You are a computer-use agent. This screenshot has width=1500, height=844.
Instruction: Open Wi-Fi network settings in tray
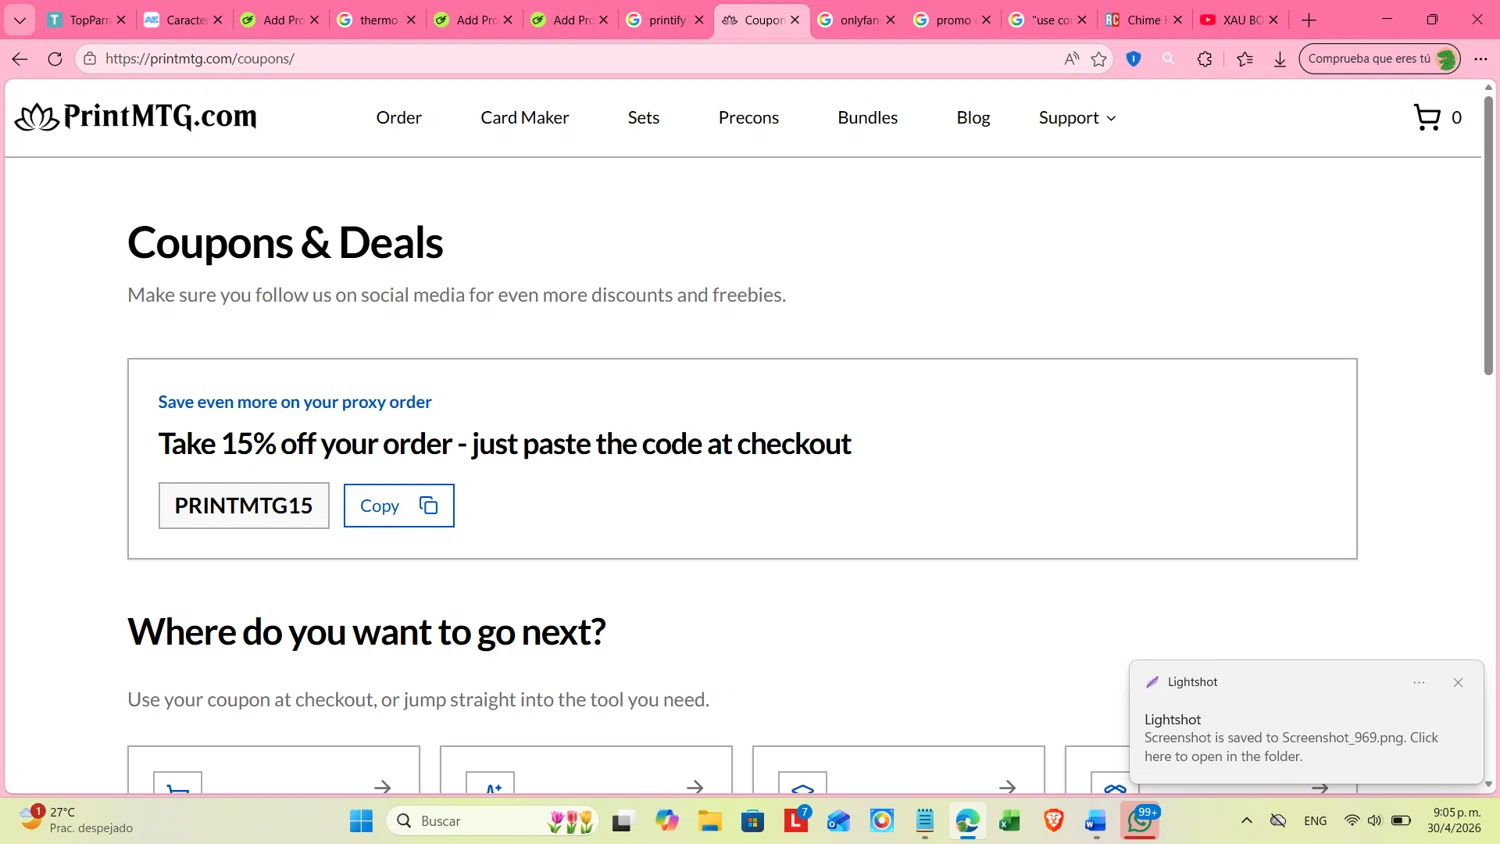(1352, 821)
